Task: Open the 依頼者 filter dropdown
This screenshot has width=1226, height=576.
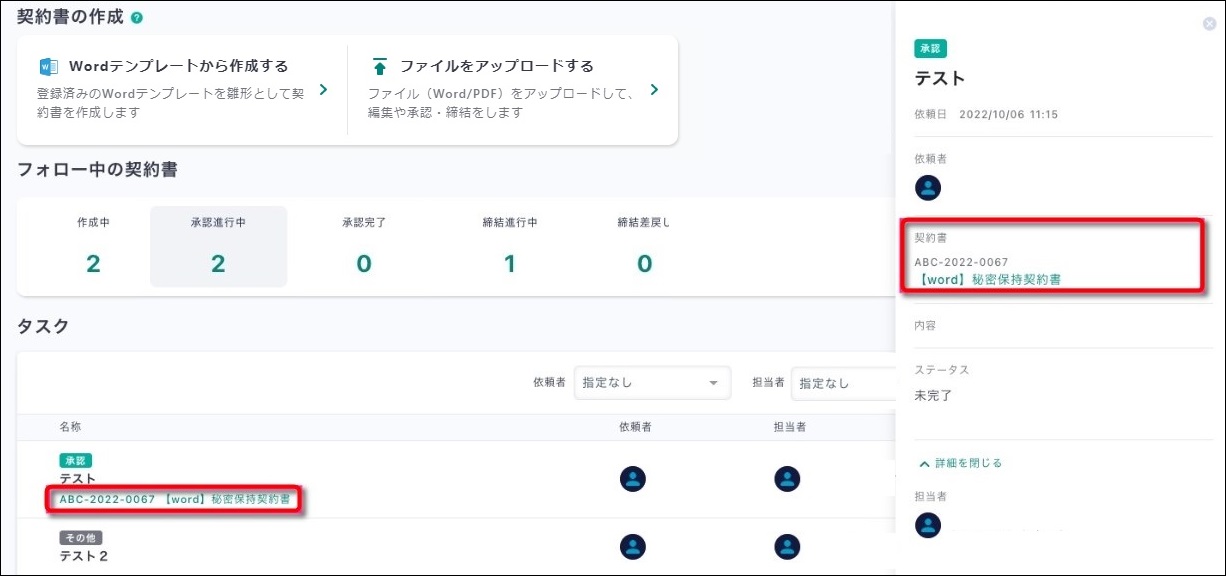Action: point(652,383)
